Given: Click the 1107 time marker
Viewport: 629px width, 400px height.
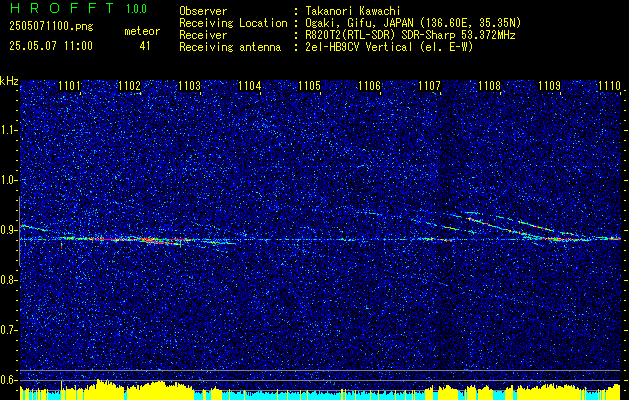Looking at the screenshot, I should (429, 86).
